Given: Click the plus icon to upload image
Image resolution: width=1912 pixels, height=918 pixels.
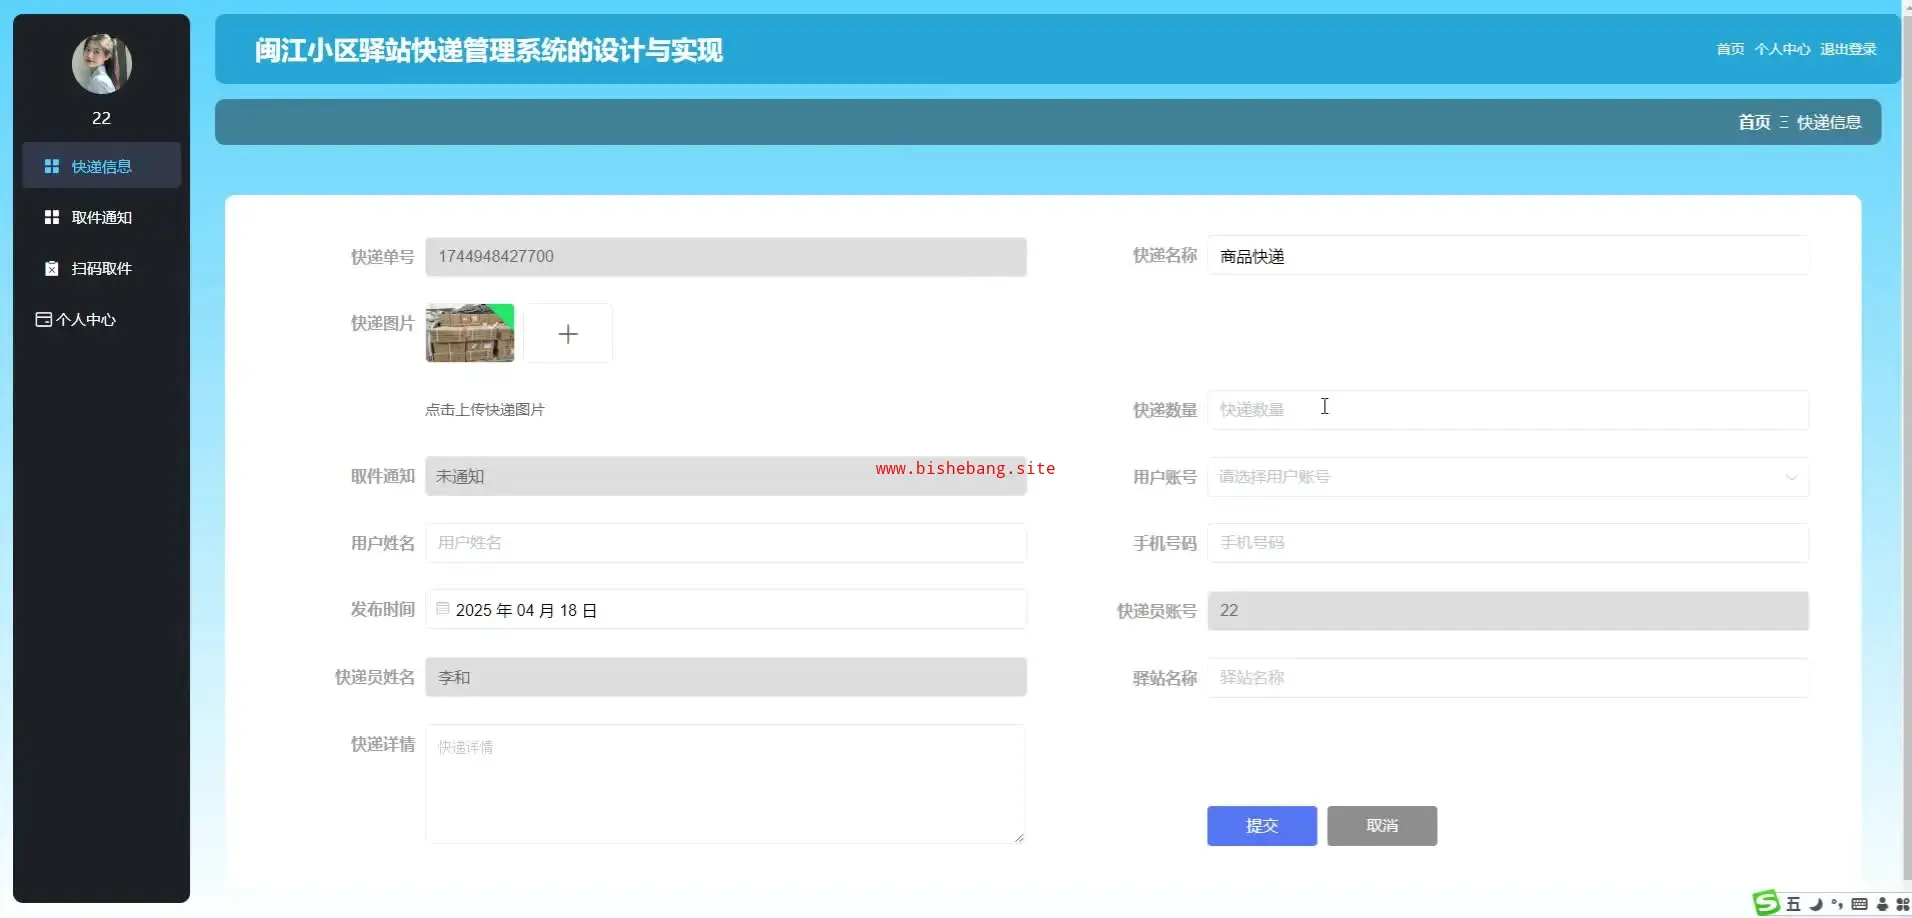Looking at the screenshot, I should tap(568, 334).
